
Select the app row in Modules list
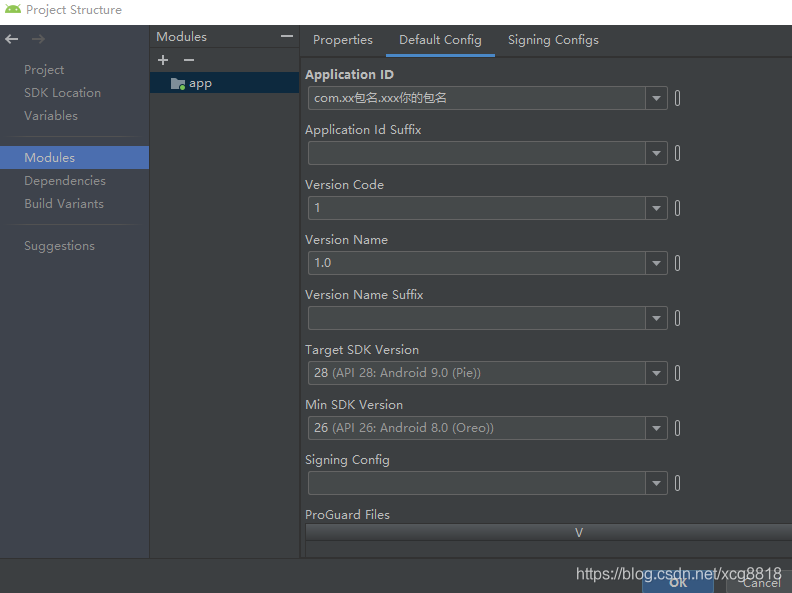point(224,83)
